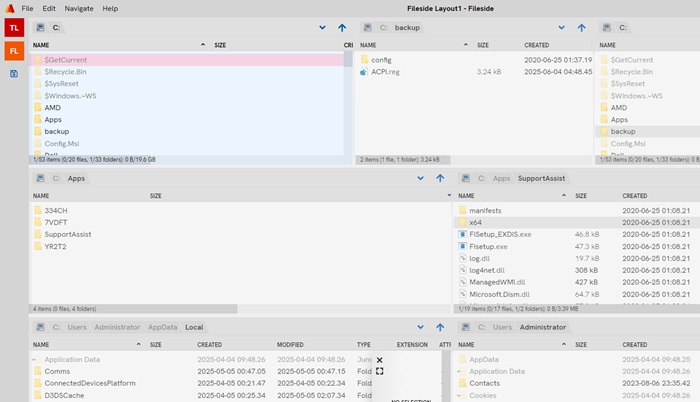Expand the dropdown chevron in top-left C: pane
This screenshot has width=700, height=402.
[322, 29]
